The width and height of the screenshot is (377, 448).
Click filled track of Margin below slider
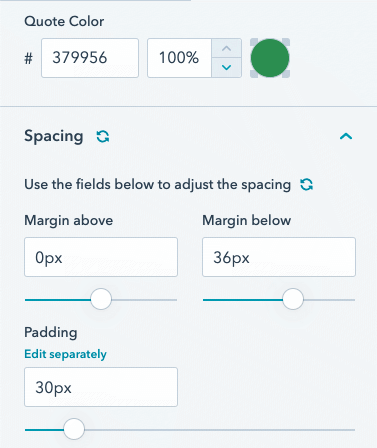[243, 300]
